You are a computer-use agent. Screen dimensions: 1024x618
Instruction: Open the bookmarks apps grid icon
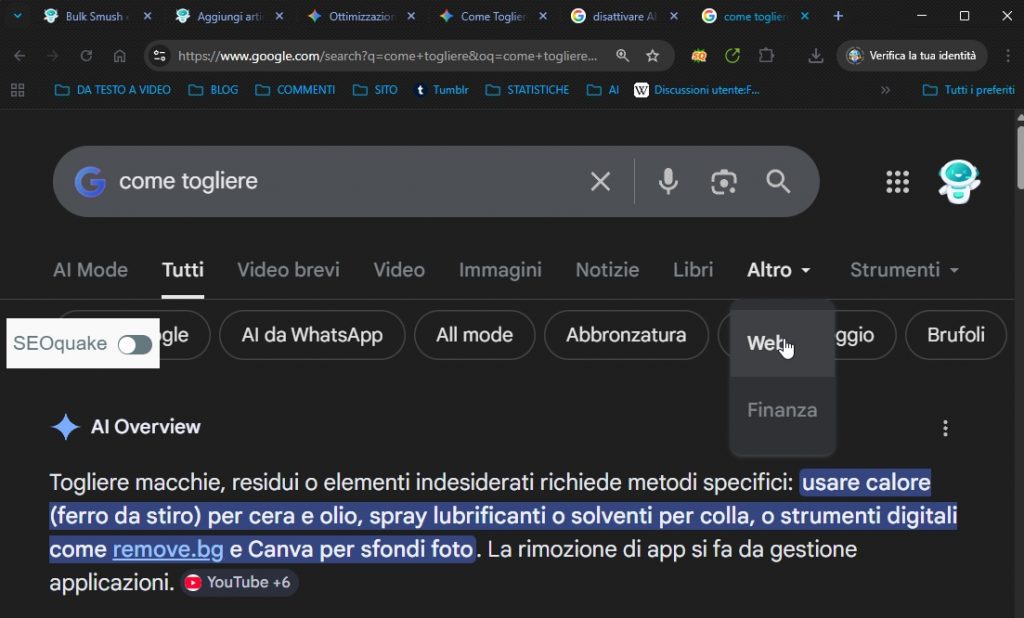click(x=18, y=90)
